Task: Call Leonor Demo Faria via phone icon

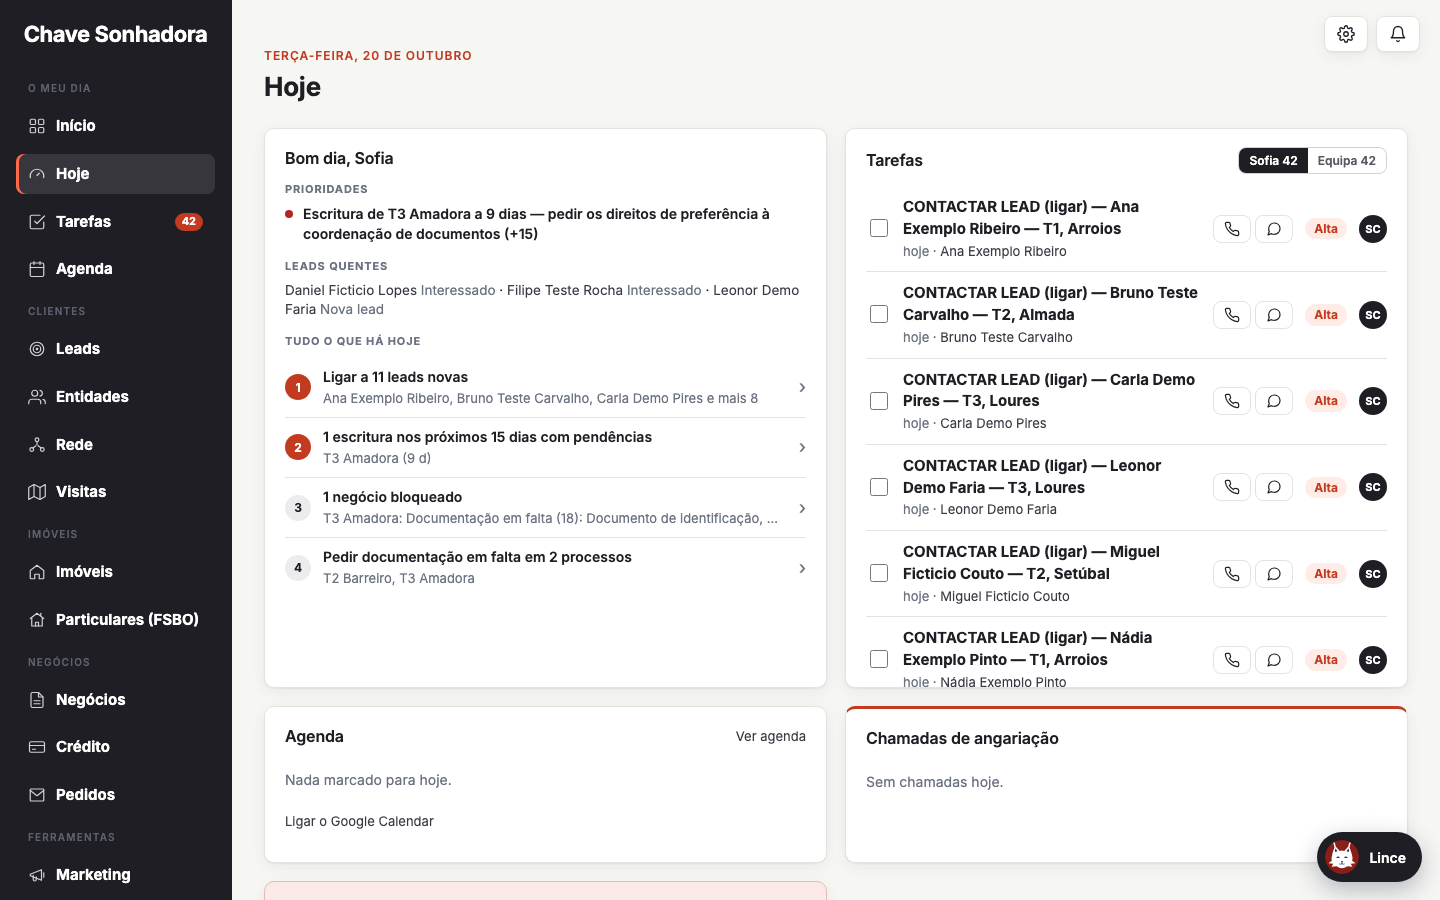Action: point(1232,487)
